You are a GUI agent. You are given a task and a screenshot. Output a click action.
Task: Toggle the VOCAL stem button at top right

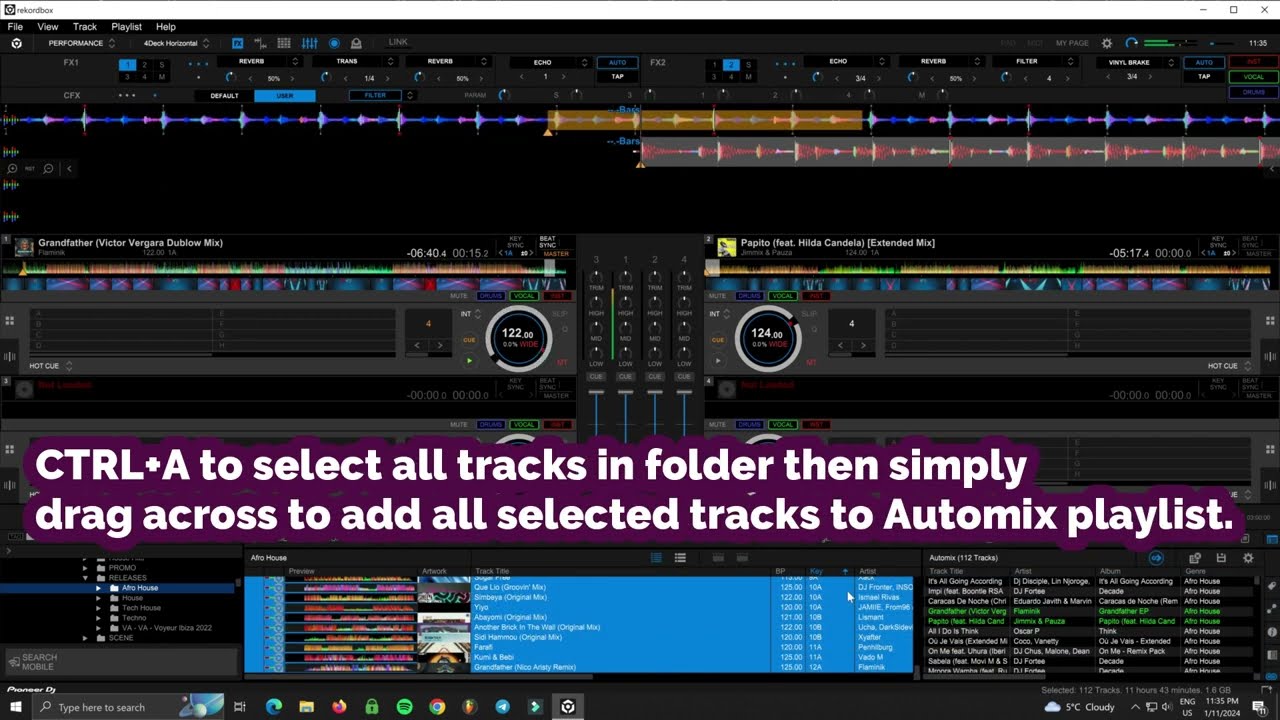click(x=1253, y=77)
